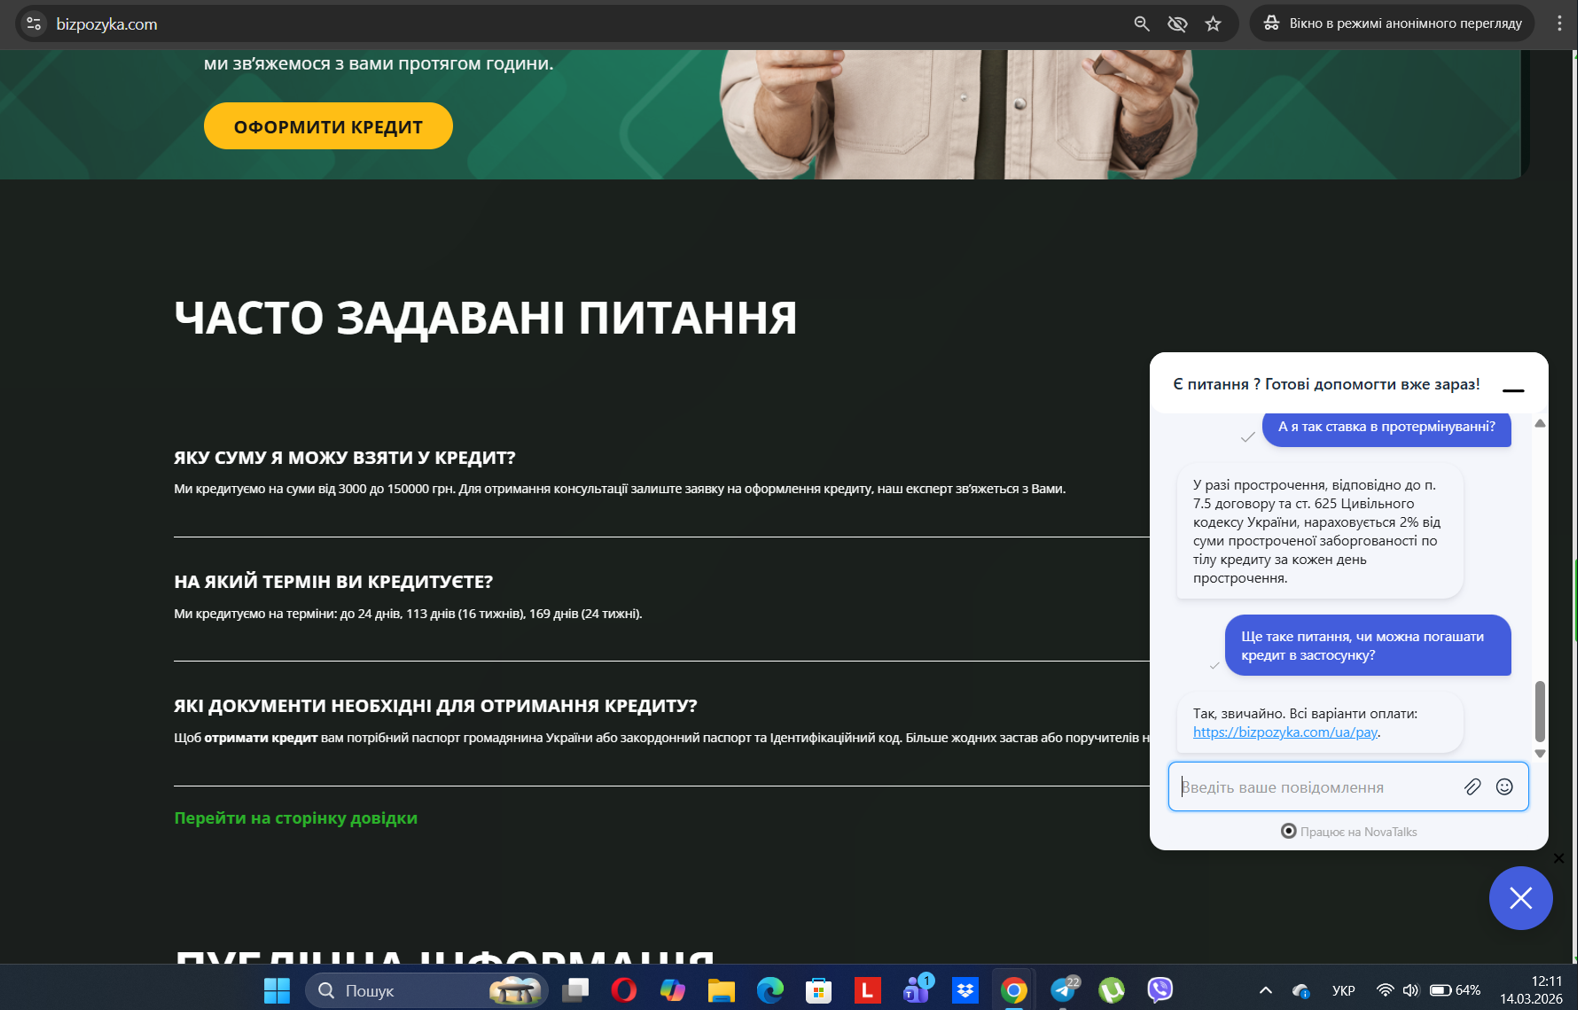Click the volume speaker tray icon
Screen dimensions: 1578x1010
pyautogui.click(x=1411, y=990)
